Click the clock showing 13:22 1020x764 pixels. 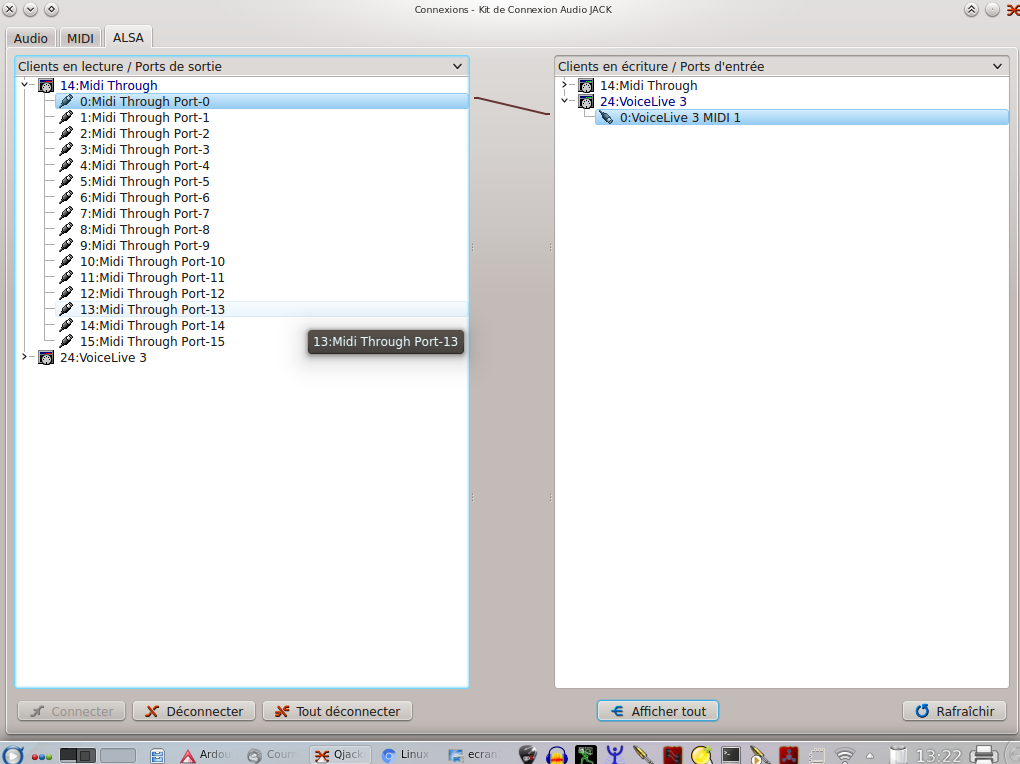pyautogui.click(x=938, y=756)
